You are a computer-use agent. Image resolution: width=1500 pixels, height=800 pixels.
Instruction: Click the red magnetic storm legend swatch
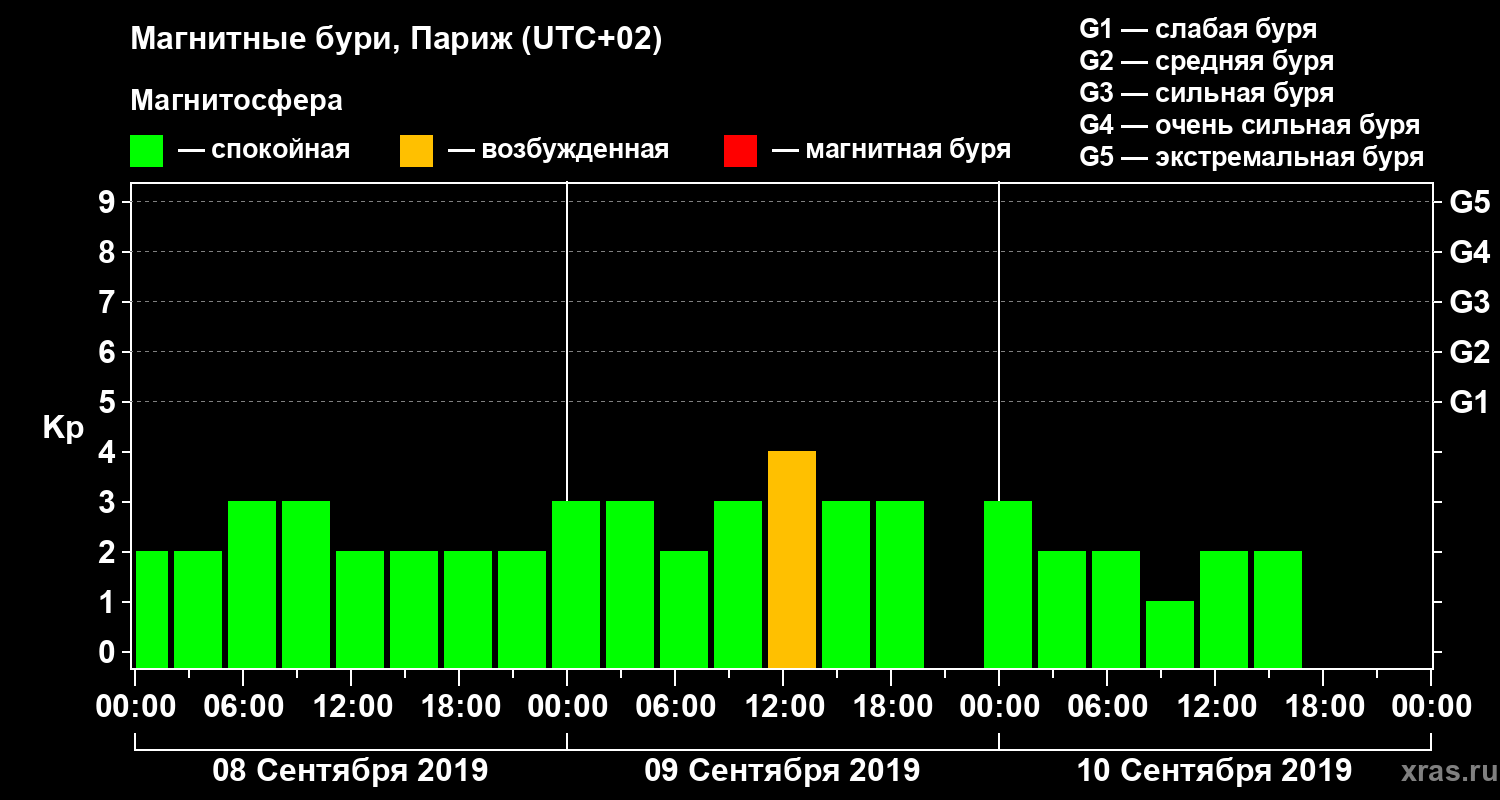point(741,151)
